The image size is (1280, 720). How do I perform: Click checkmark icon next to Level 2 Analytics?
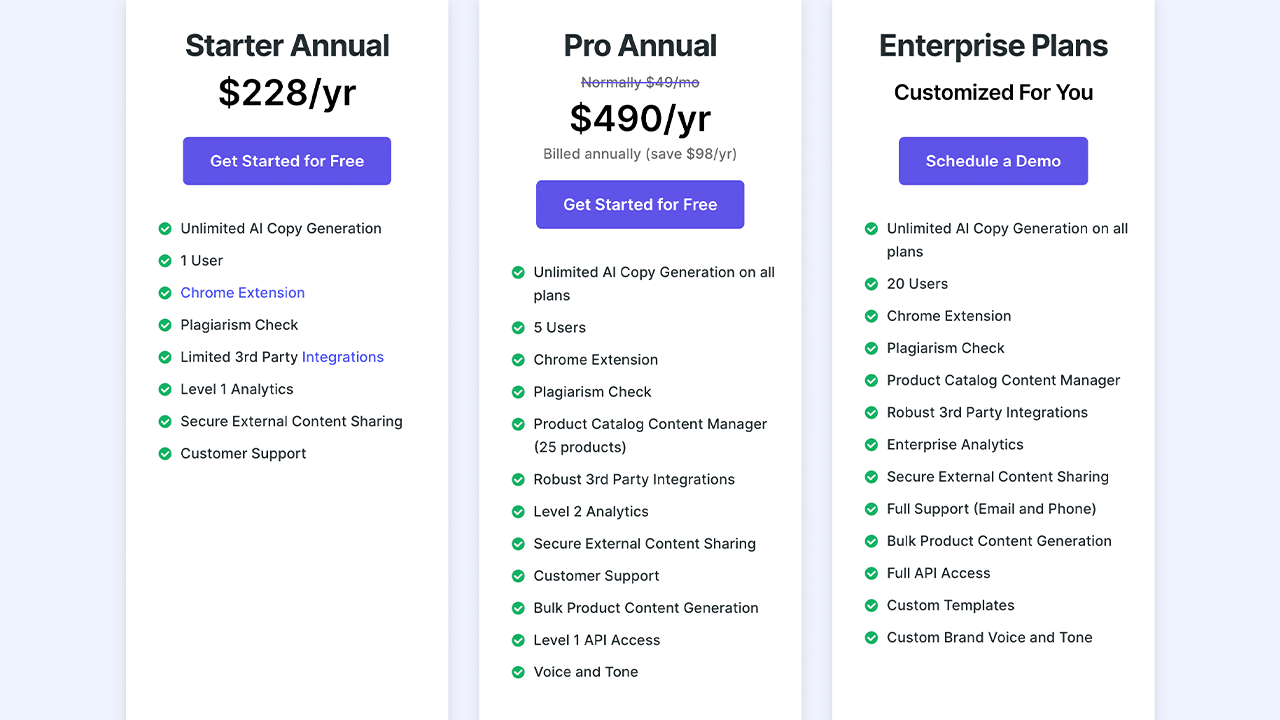tap(518, 512)
